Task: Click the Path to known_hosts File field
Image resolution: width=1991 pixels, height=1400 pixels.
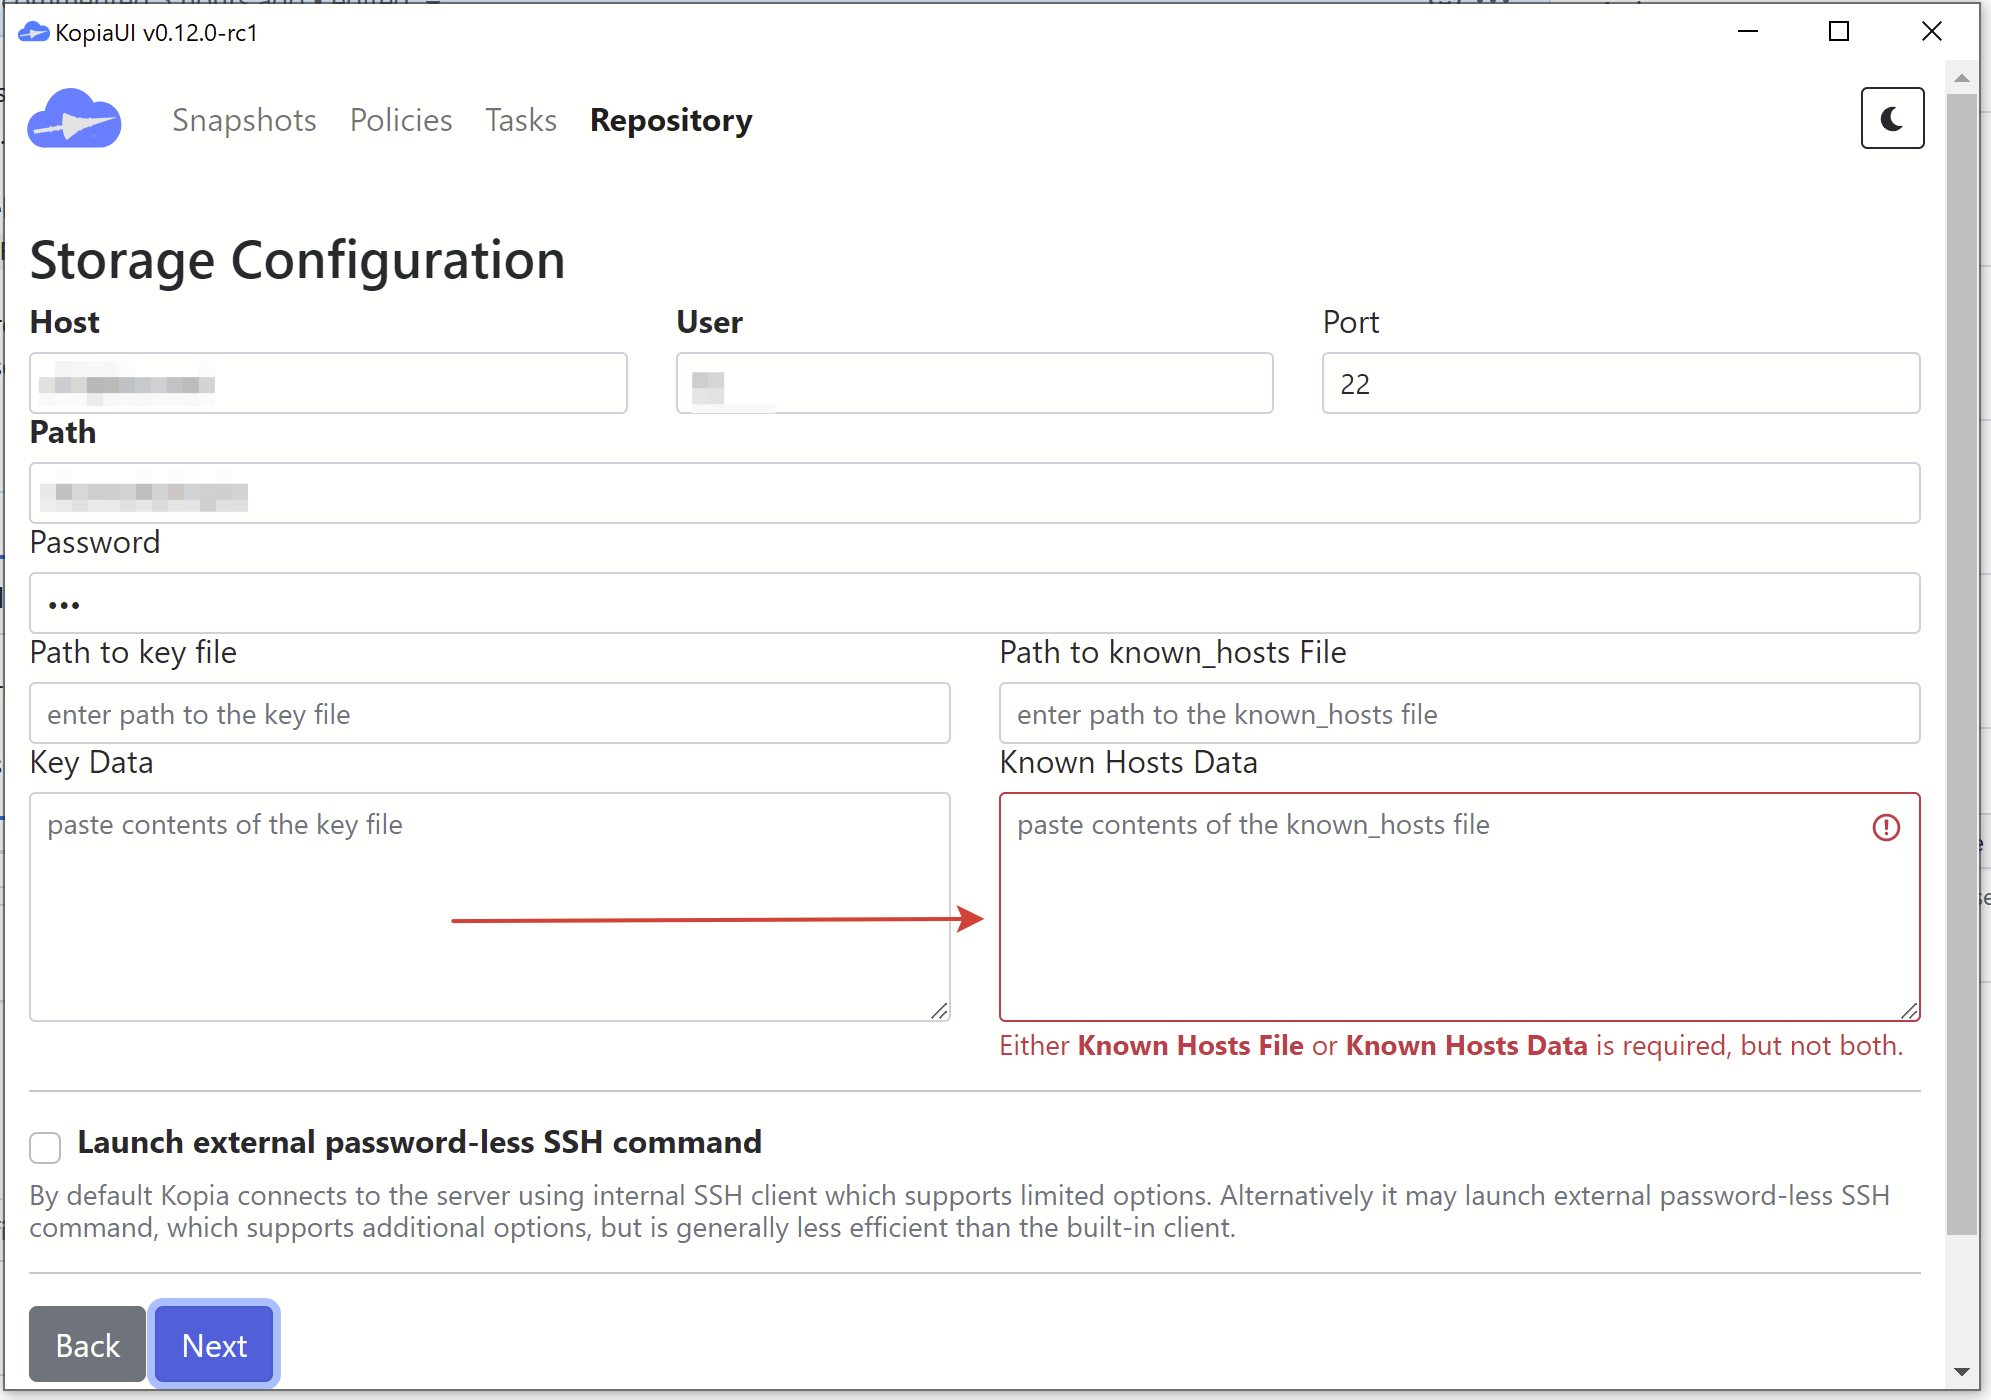Action: tap(1459, 713)
